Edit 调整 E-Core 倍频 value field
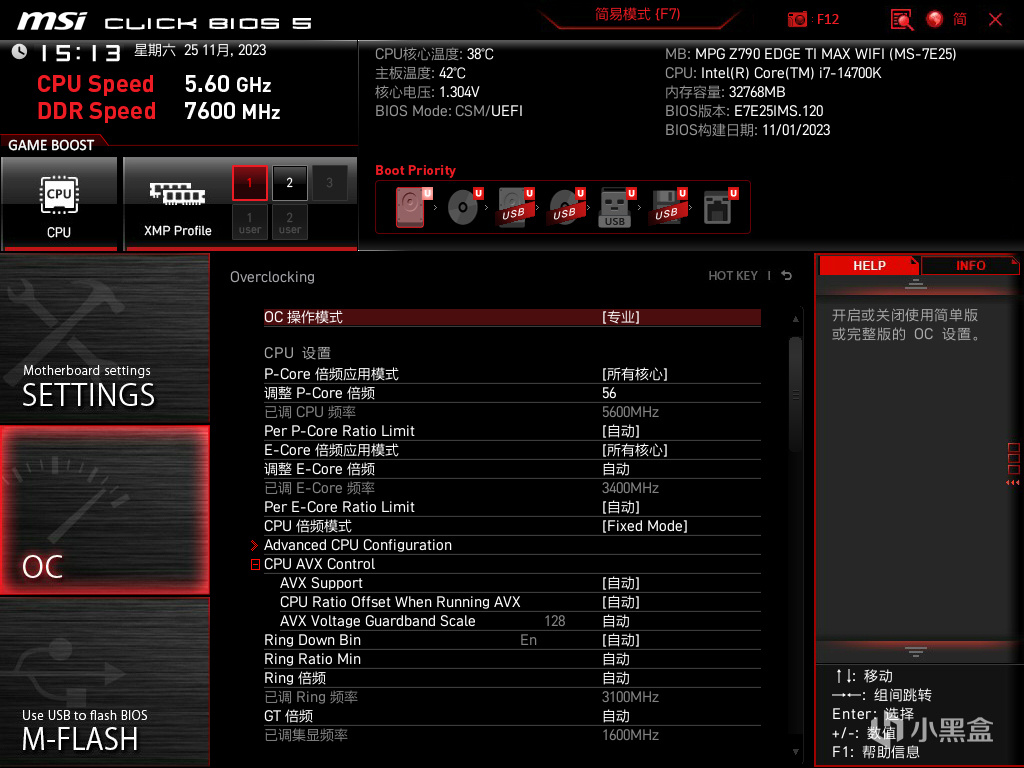The height and width of the screenshot is (768, 1024). click(512, 469)
